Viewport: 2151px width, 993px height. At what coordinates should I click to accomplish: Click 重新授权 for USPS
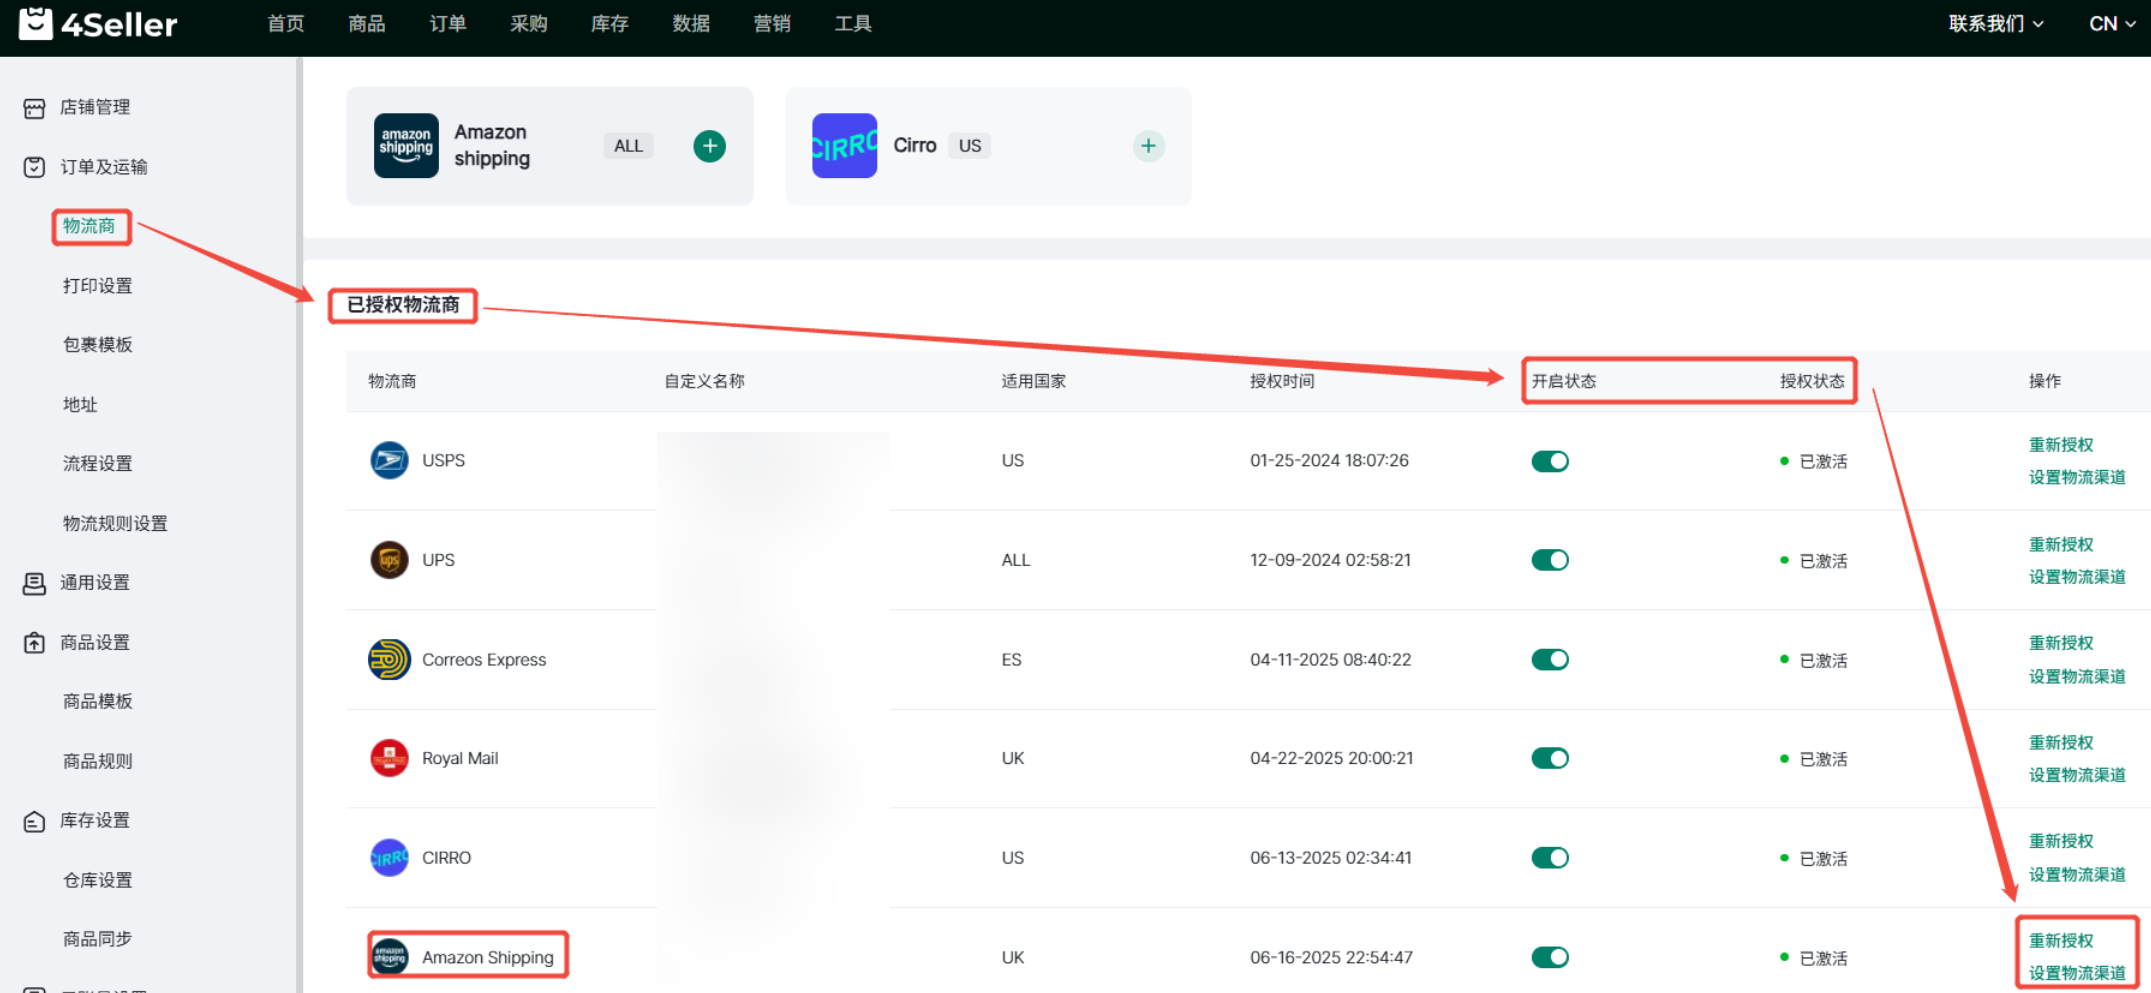coord(2060,444)
